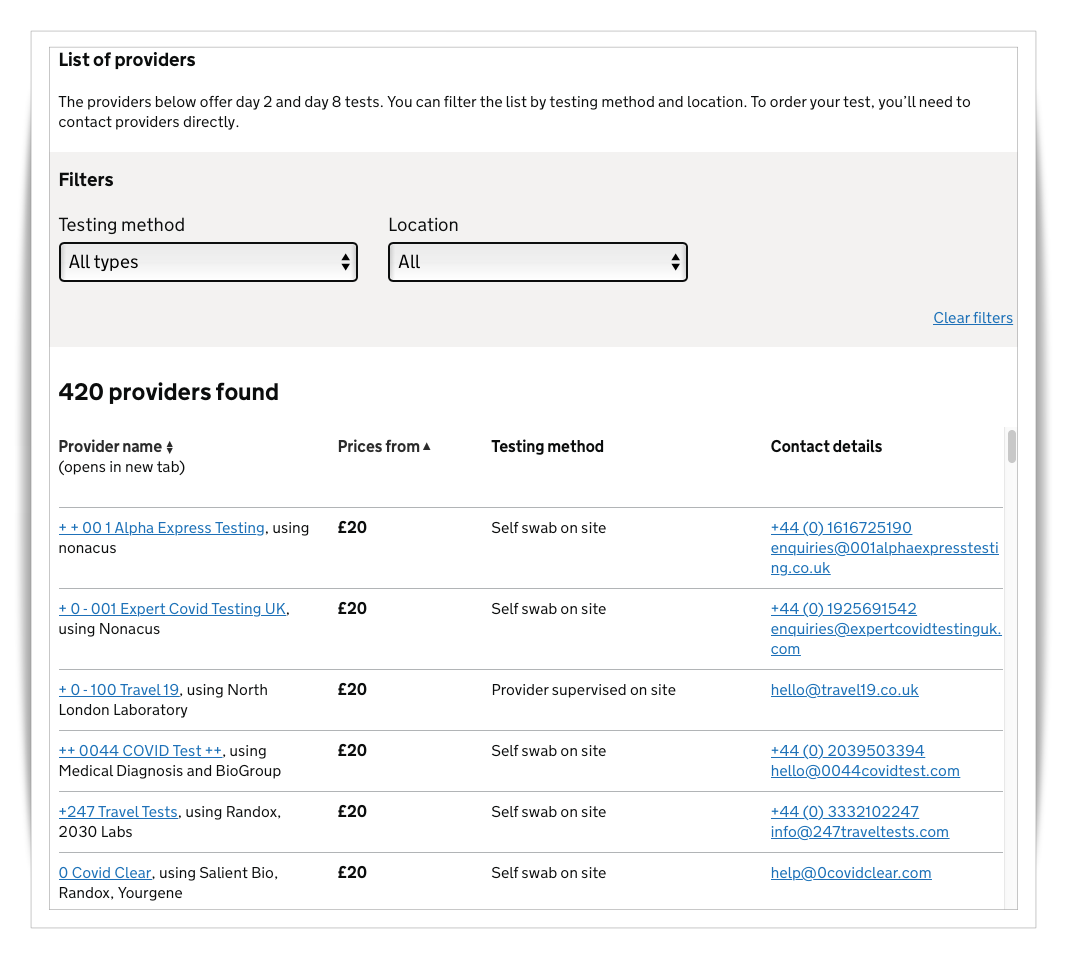Email enquiries@expertcovidtestinguk.com
The width and height of the screenshot is (1067, 959).
pyautogui.click(x=885, y=639)
